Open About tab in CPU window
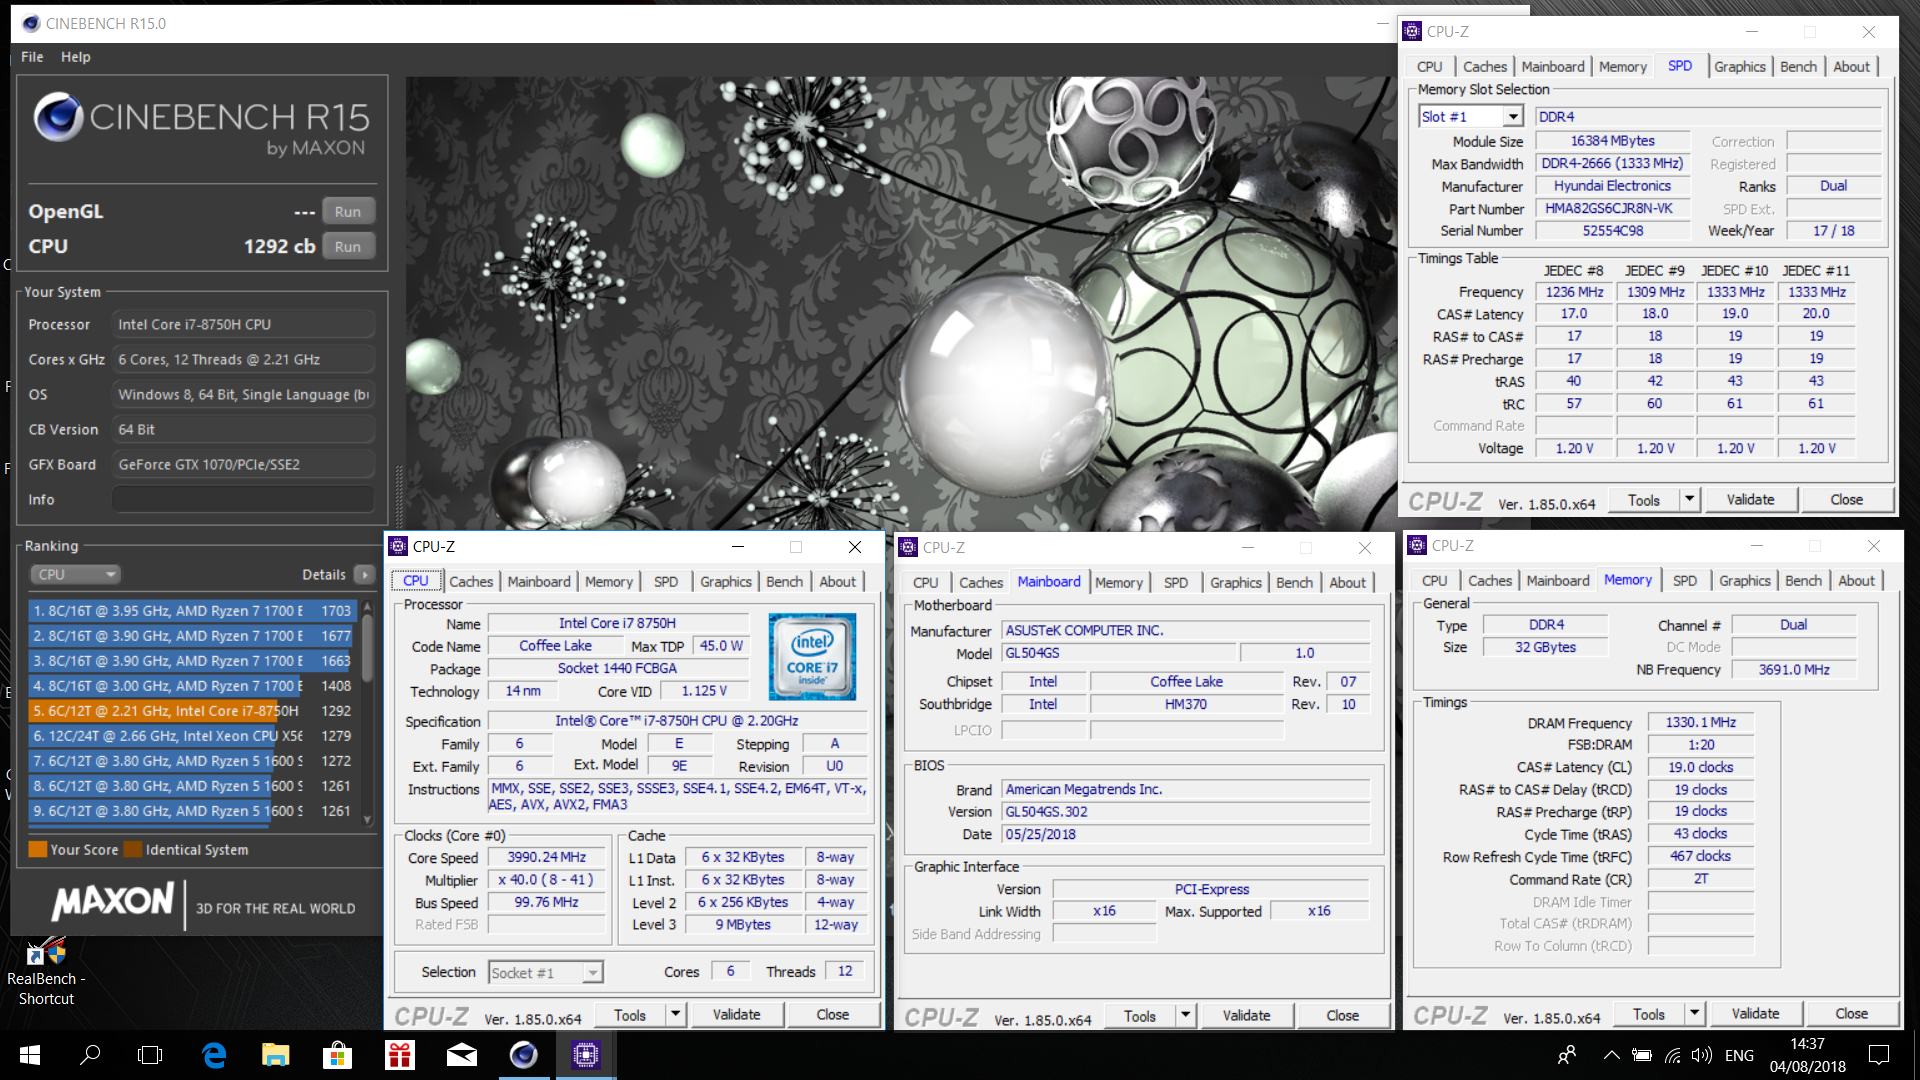The image size is (1920, 1080). click(x=837, y=581)
